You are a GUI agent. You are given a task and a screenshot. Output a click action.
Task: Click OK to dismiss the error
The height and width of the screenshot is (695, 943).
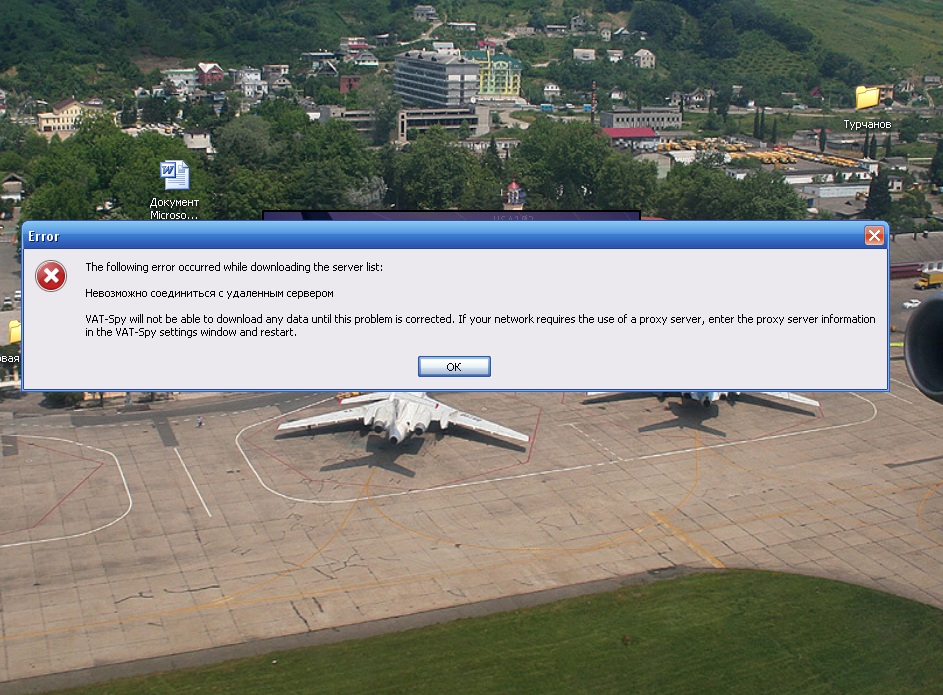click(454, 367)
